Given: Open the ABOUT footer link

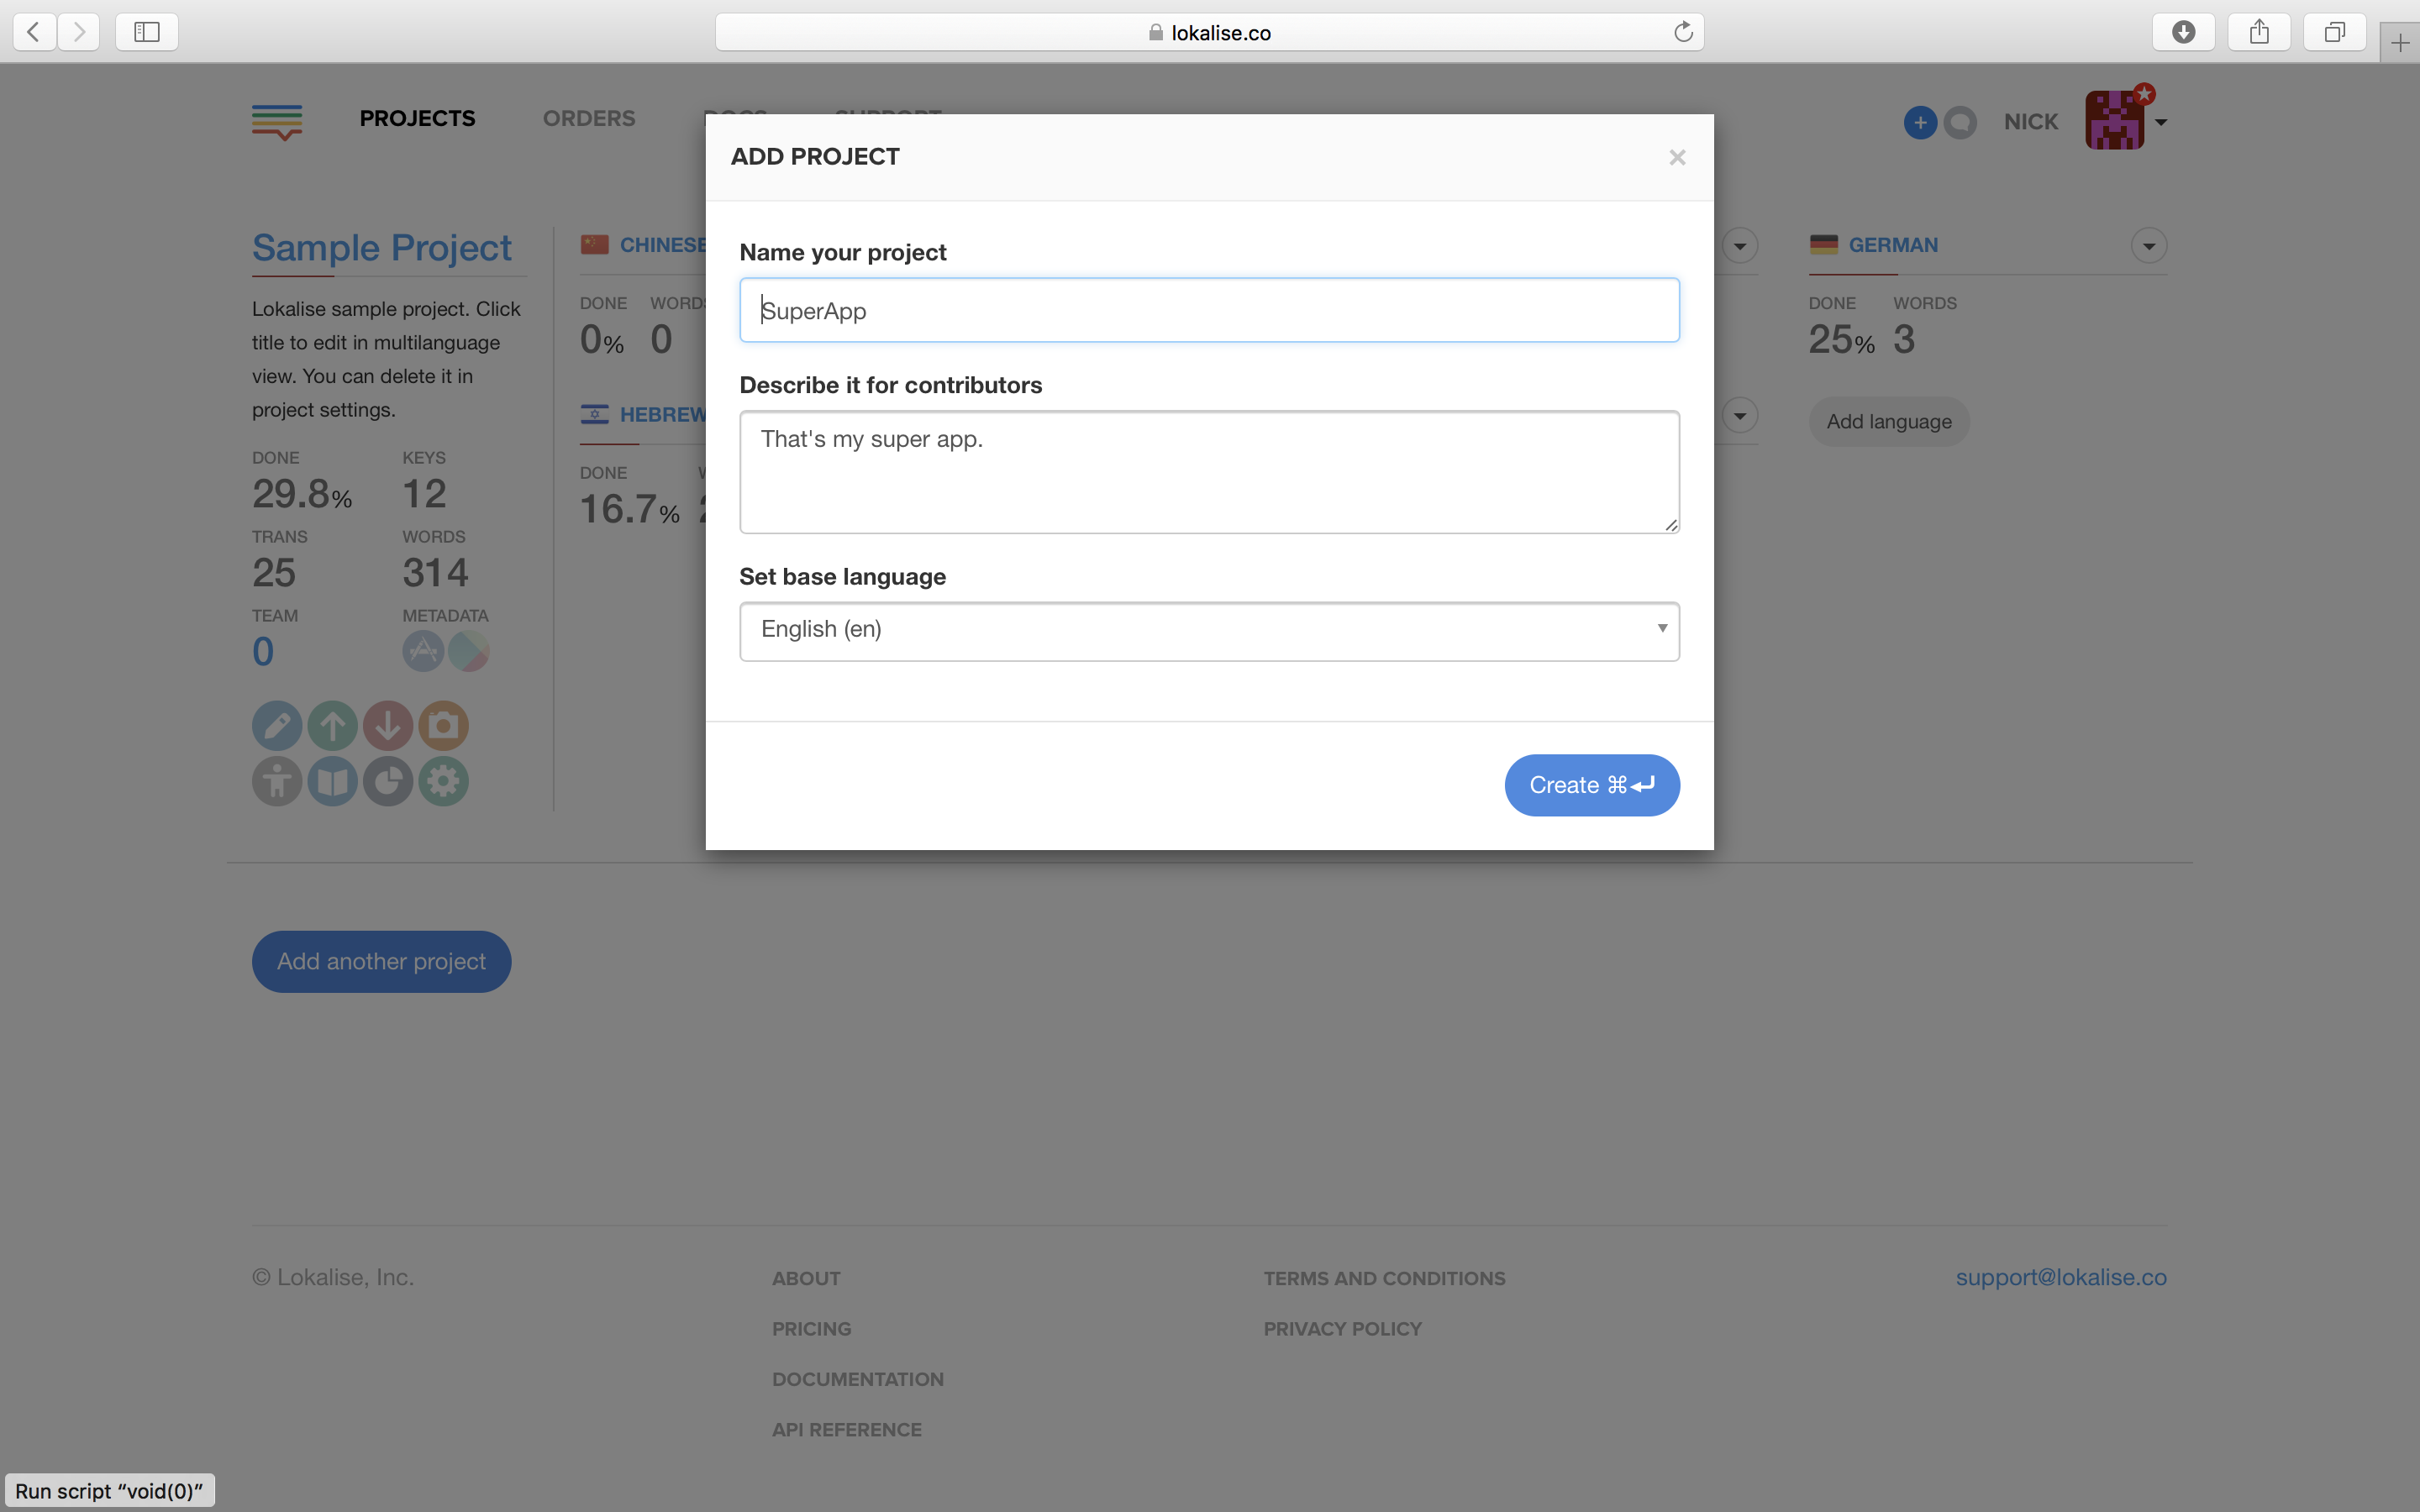Looking at the screenshot, I should coord(806,1278).
